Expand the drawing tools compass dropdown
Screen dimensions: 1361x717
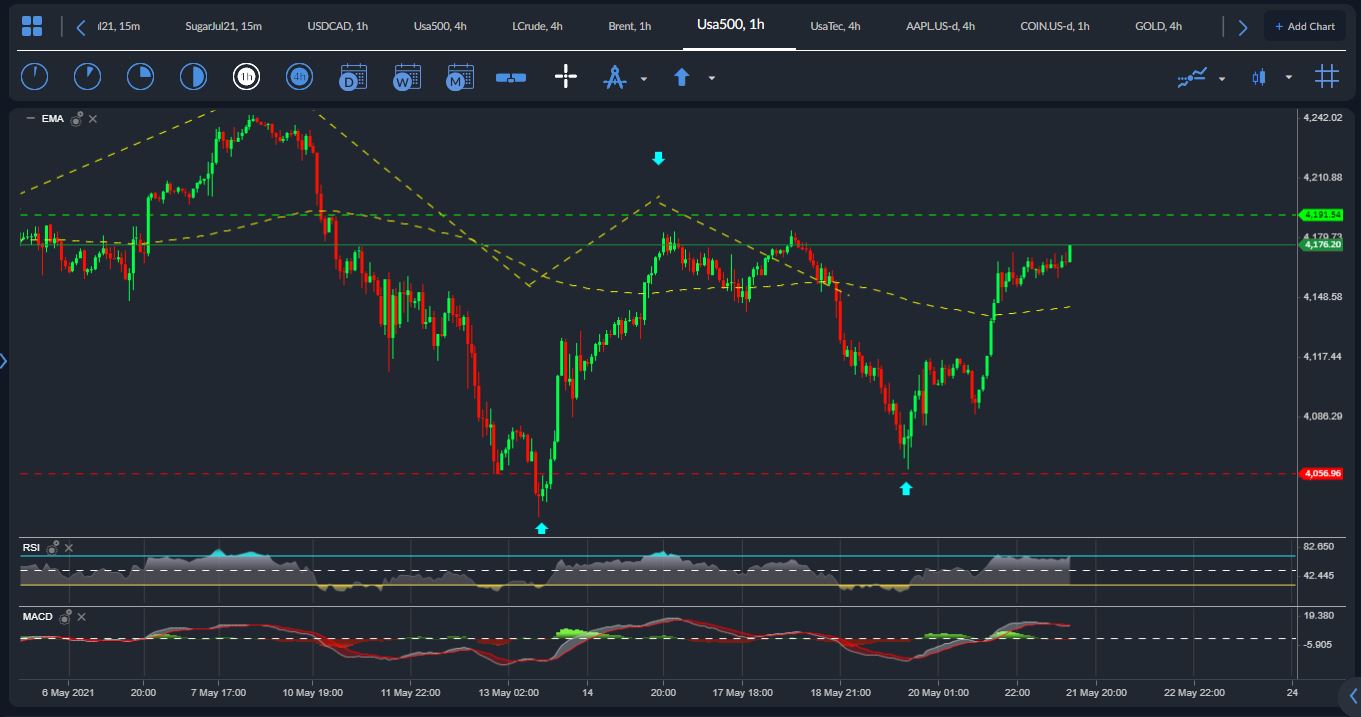644,78
